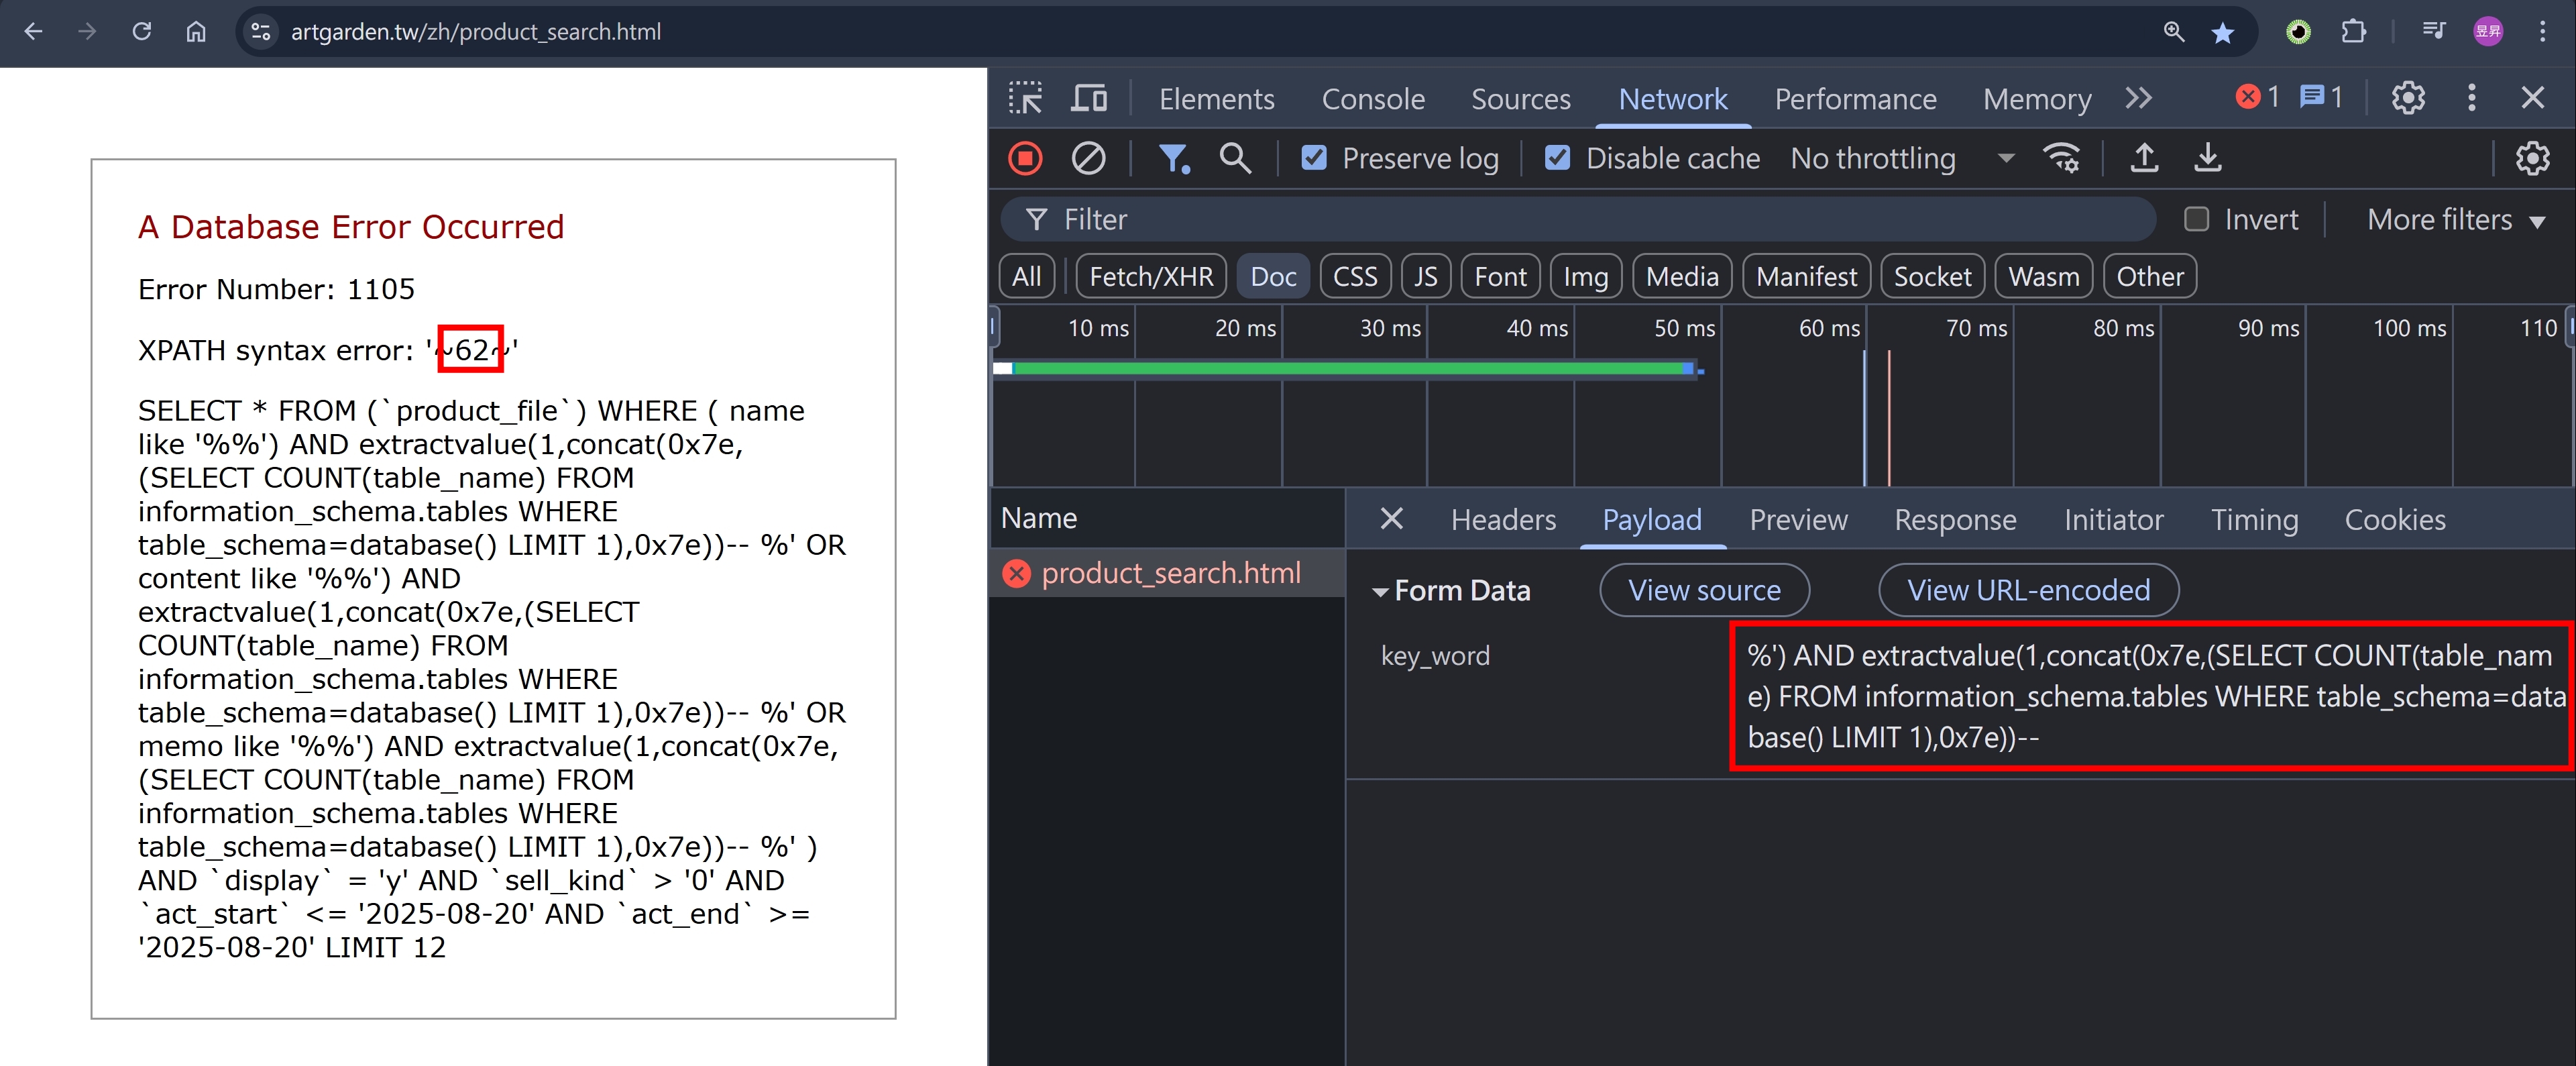Switch to the Performance tab
This screenshot has height=1066, width=2576.
tap(1855, 98)
